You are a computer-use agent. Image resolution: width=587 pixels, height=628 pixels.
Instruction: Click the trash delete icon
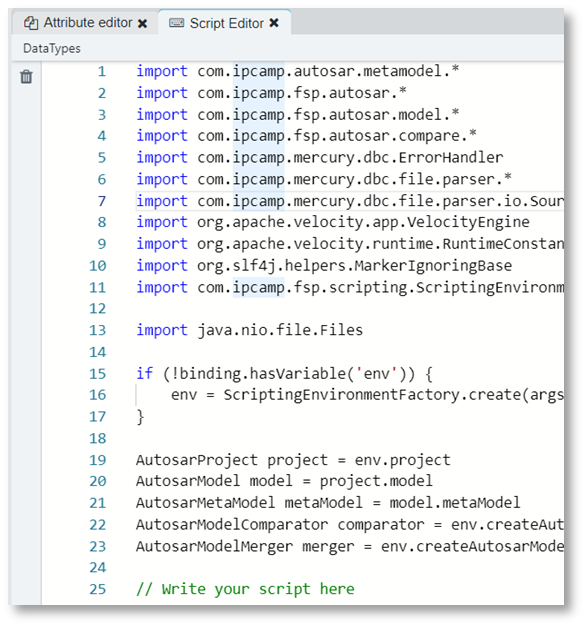(26, 76)
